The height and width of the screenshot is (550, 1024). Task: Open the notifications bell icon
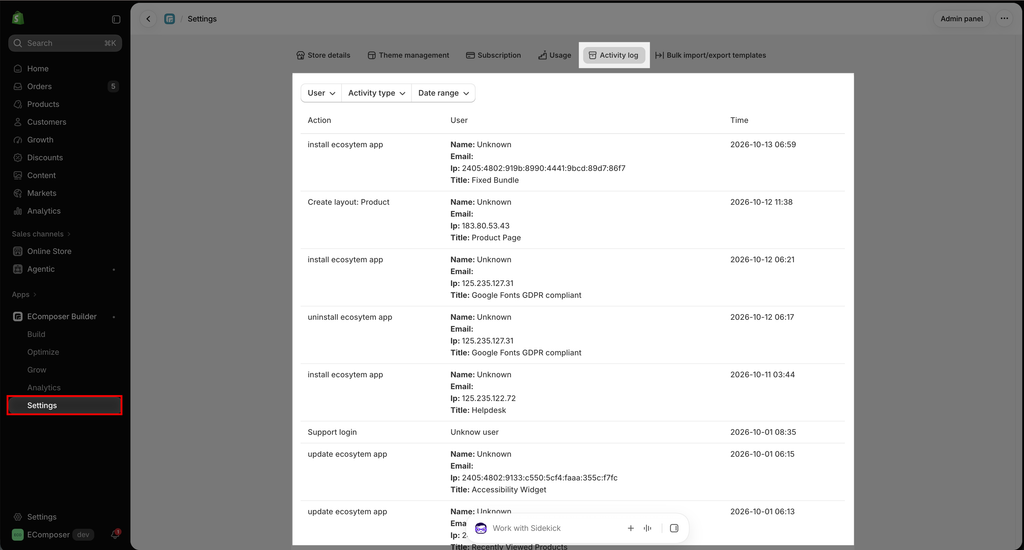pyautogui.click(x=115, y=534)
